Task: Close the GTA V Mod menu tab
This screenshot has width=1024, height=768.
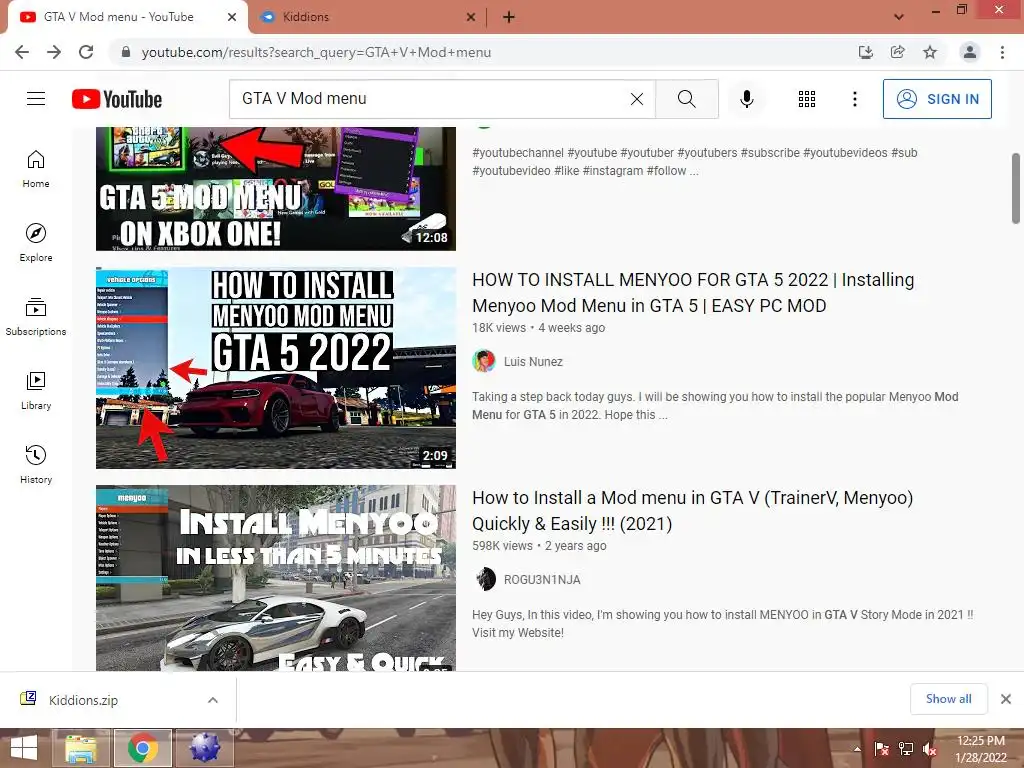Action: click(x=232, y=17)
